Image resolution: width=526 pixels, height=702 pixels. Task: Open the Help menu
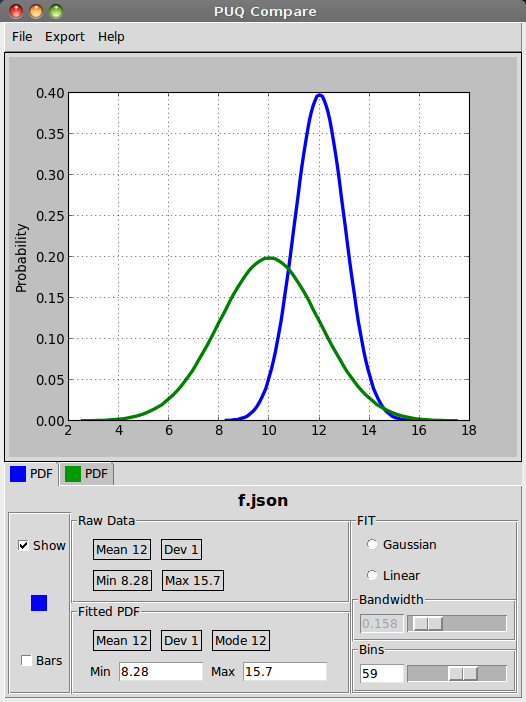(x=111, y=37)
